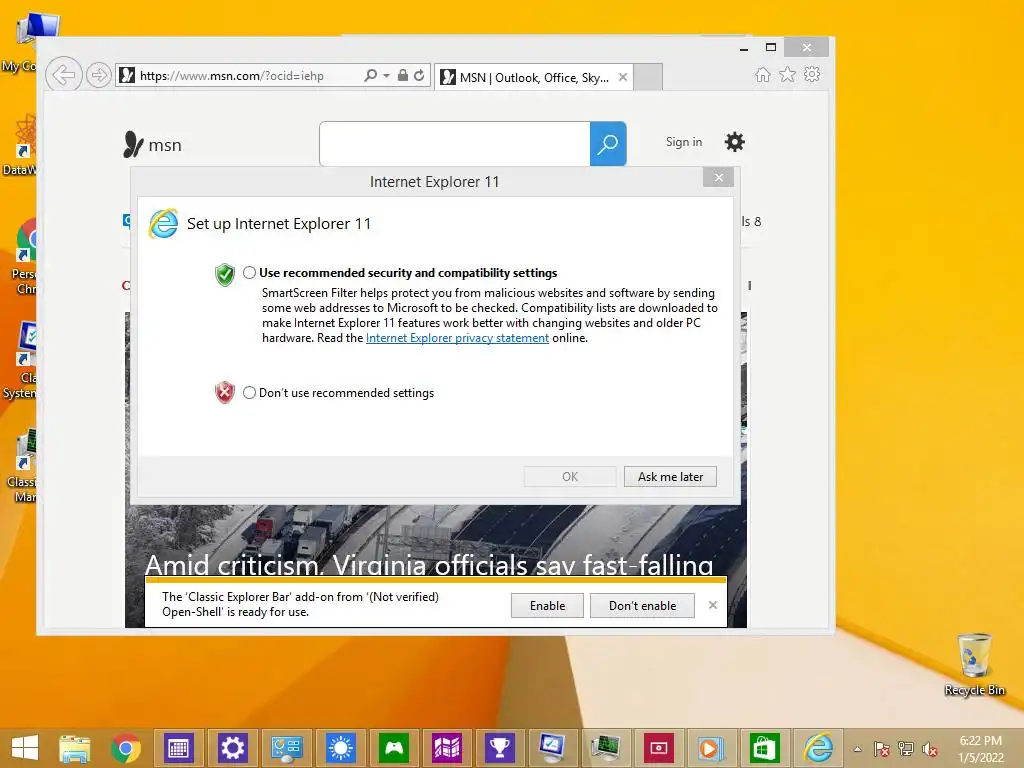Image resolution: width=1024 pixels, height=768 pixels.
Task: Open File Explorer from the taskbar
Action: tap(74, 748)
